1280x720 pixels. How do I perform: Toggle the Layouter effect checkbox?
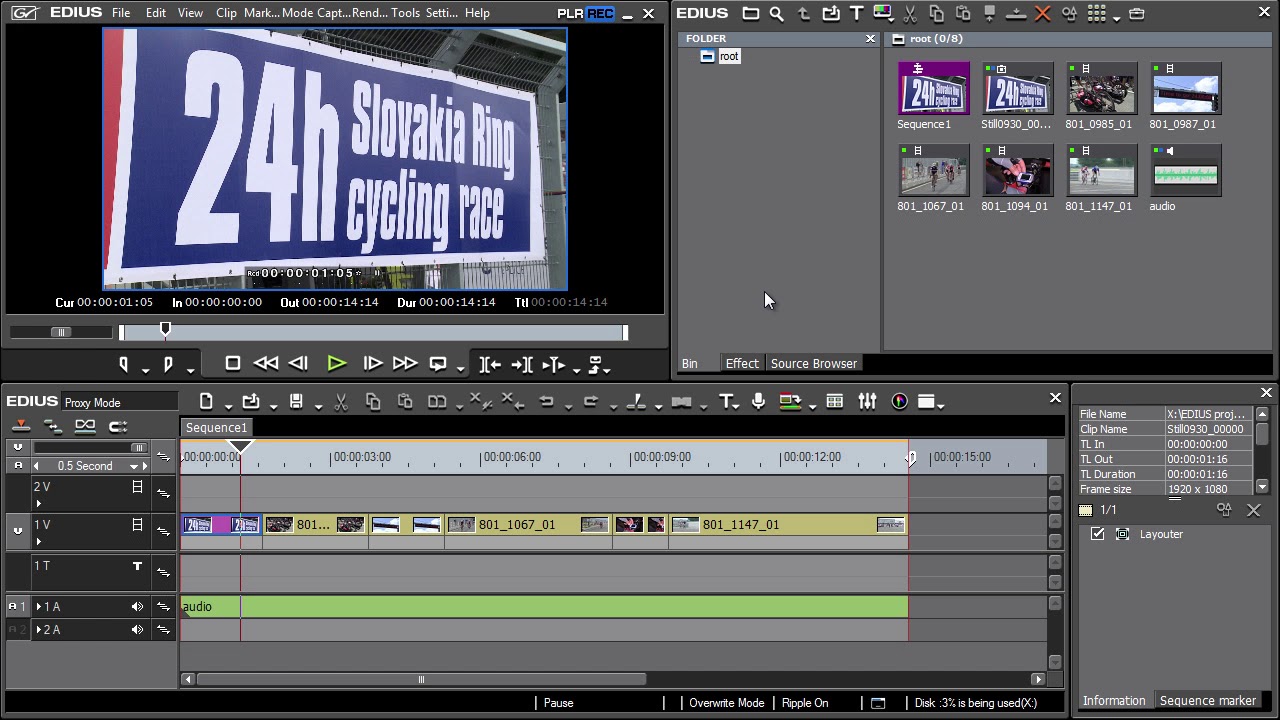tap(1098, 534)
